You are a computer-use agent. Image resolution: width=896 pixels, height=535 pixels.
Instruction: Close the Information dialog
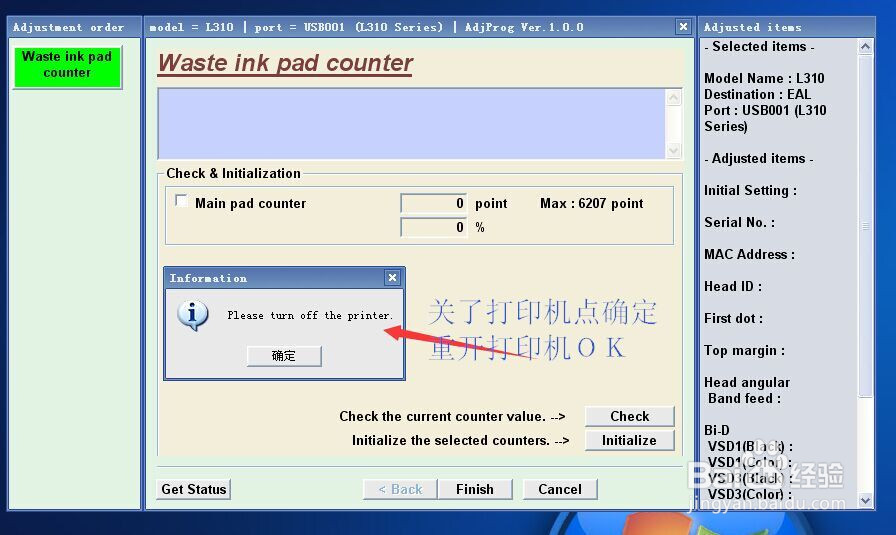(x=393, y=278)
